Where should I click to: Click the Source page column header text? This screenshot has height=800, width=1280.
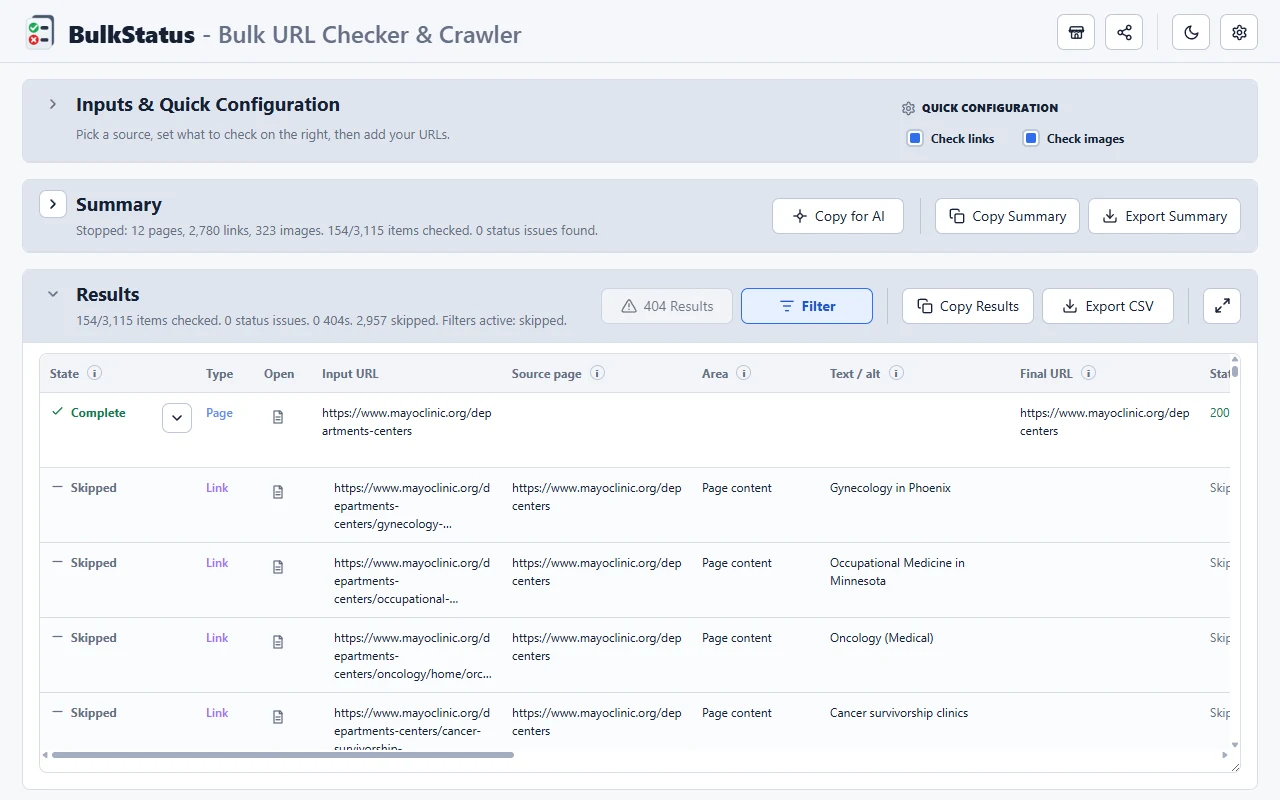[547, 374]
